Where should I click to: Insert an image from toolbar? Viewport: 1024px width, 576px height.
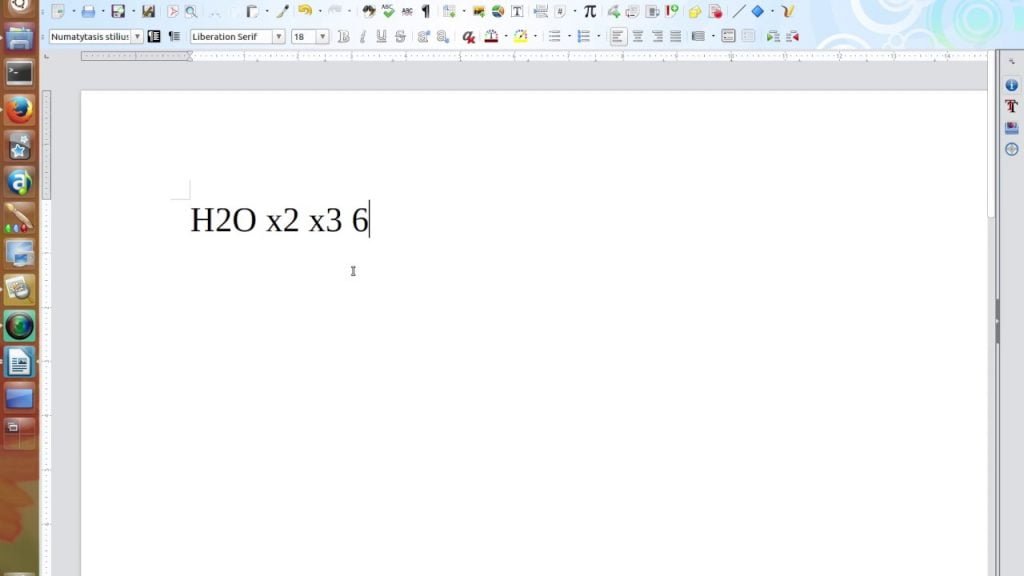pos(479,12)
